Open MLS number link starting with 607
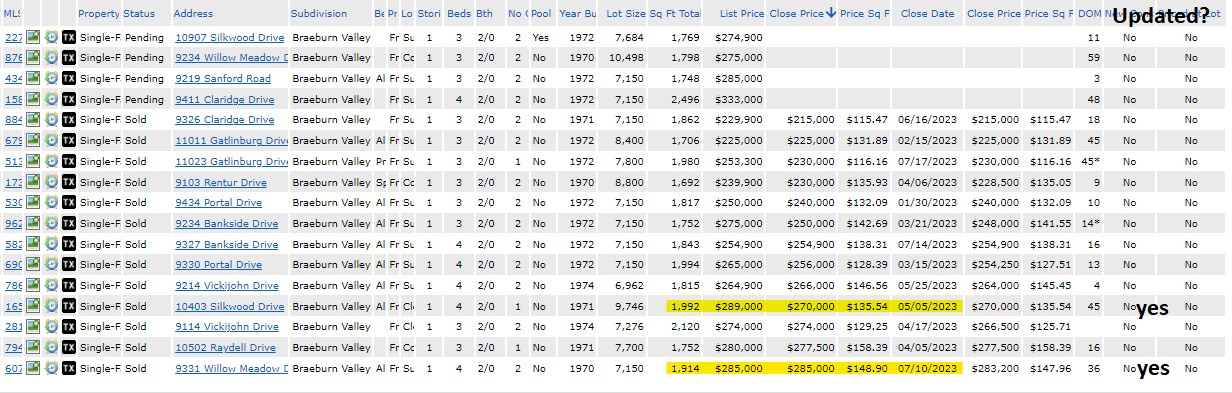 pos(13,369)
